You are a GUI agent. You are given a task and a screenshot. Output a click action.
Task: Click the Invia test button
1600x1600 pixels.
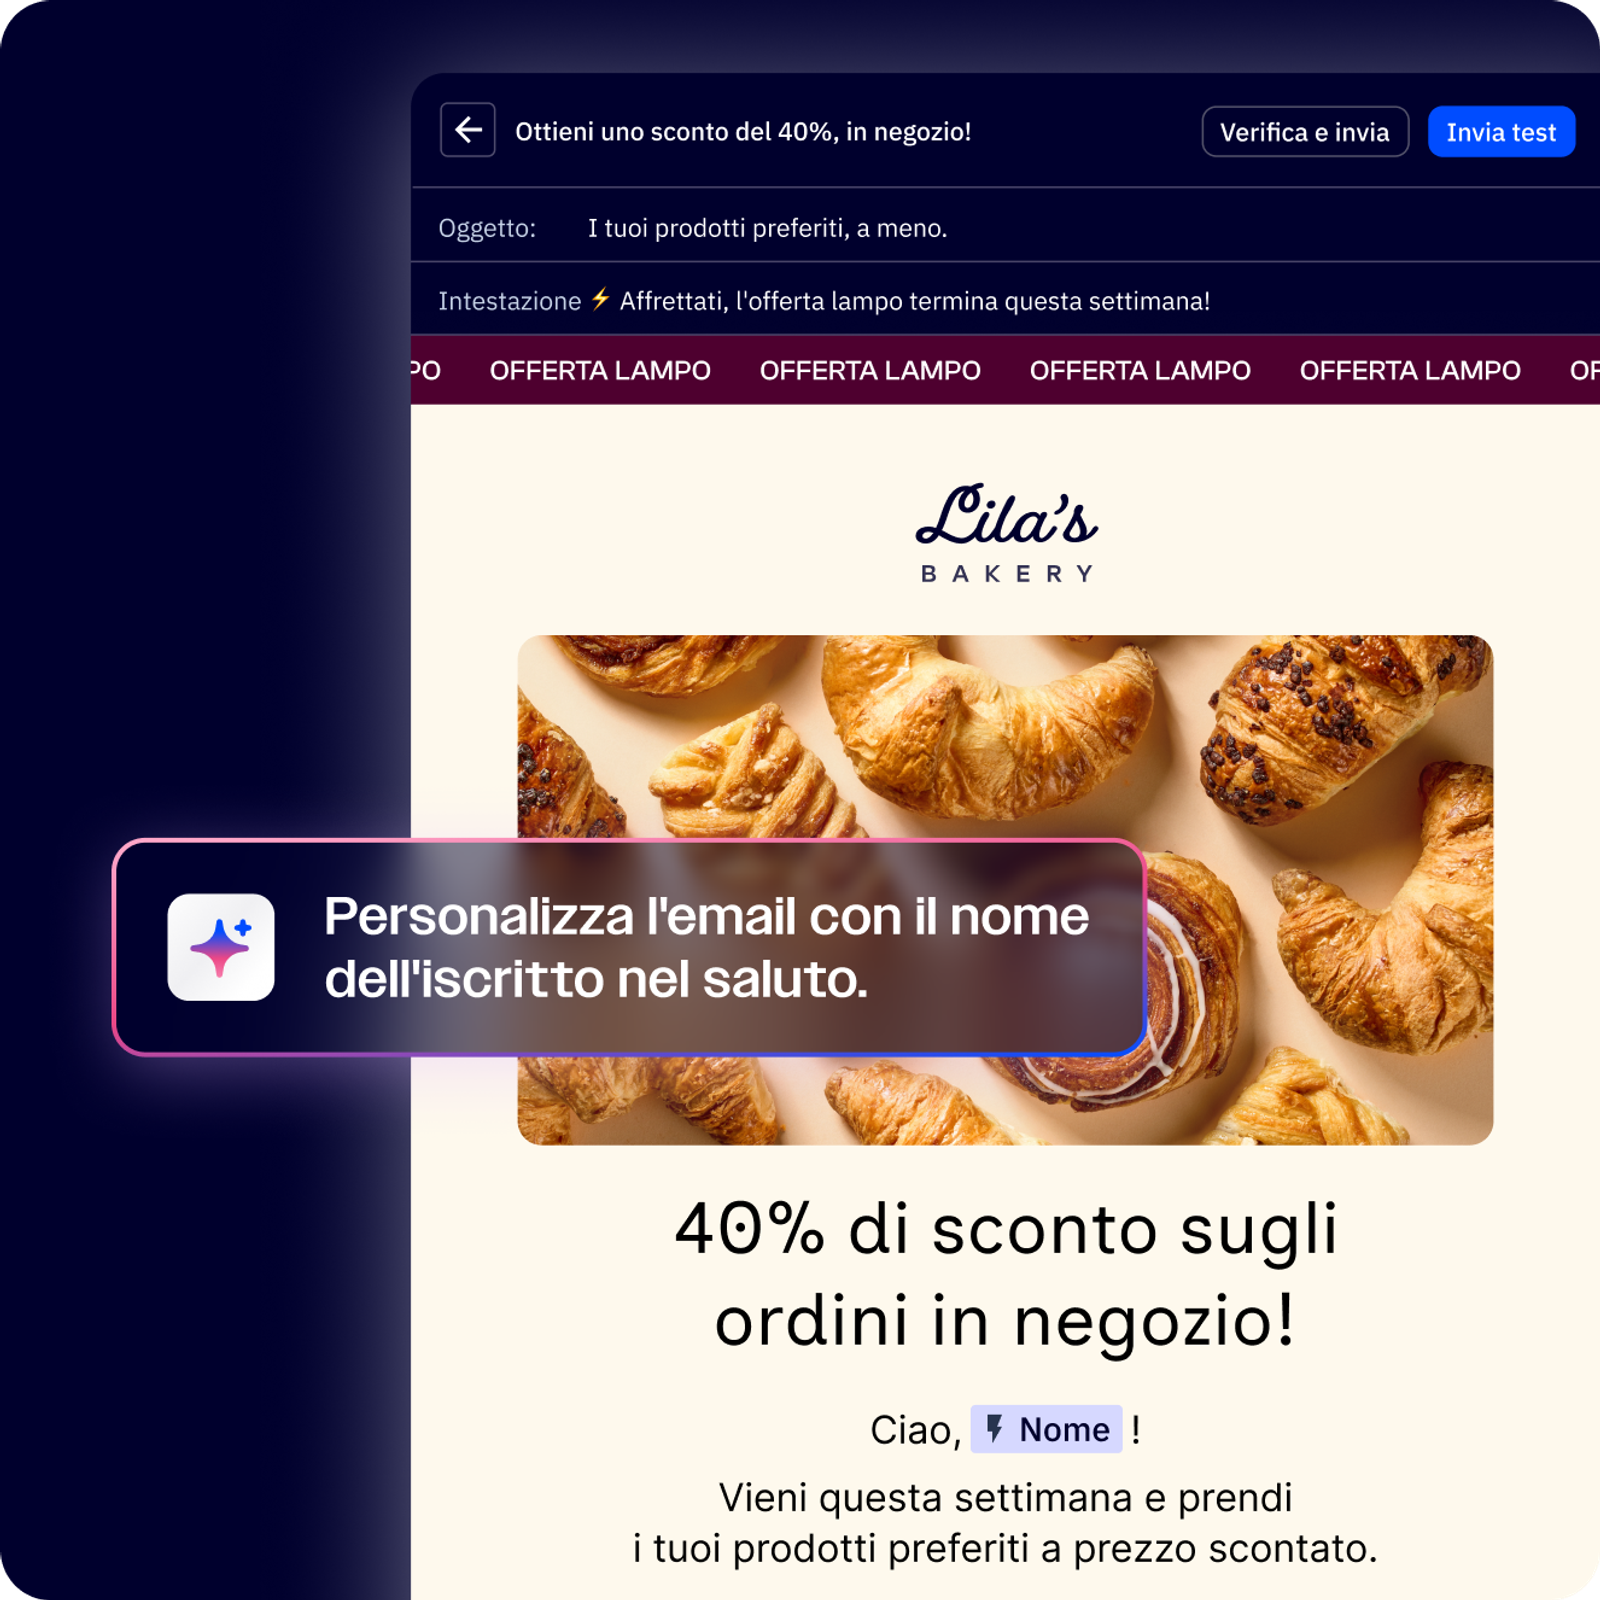coord(1501,132)
